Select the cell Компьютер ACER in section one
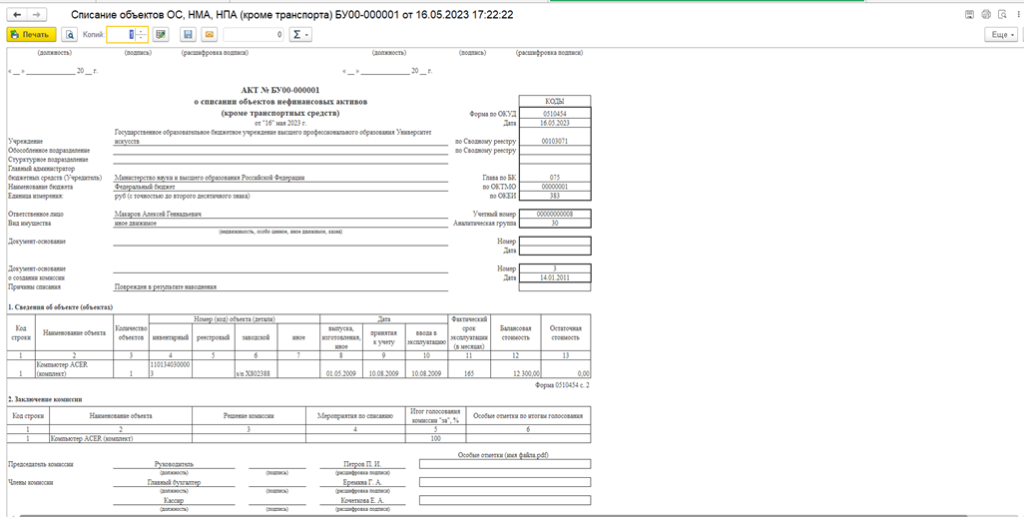1024x517 pixels. point(74,369)
